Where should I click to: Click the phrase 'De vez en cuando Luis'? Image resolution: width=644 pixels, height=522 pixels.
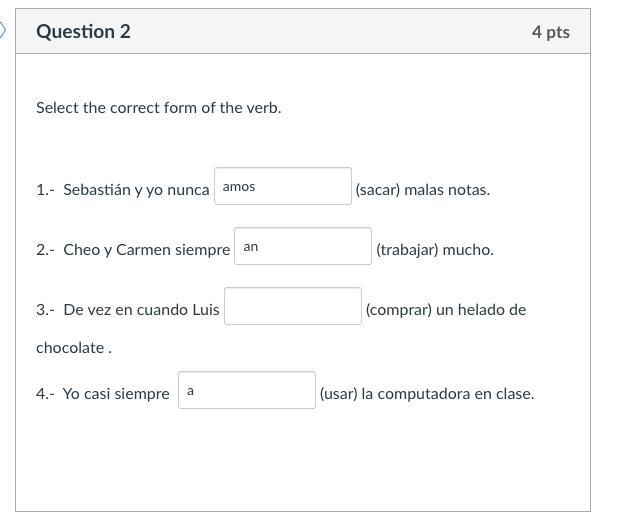click(141, 310)
